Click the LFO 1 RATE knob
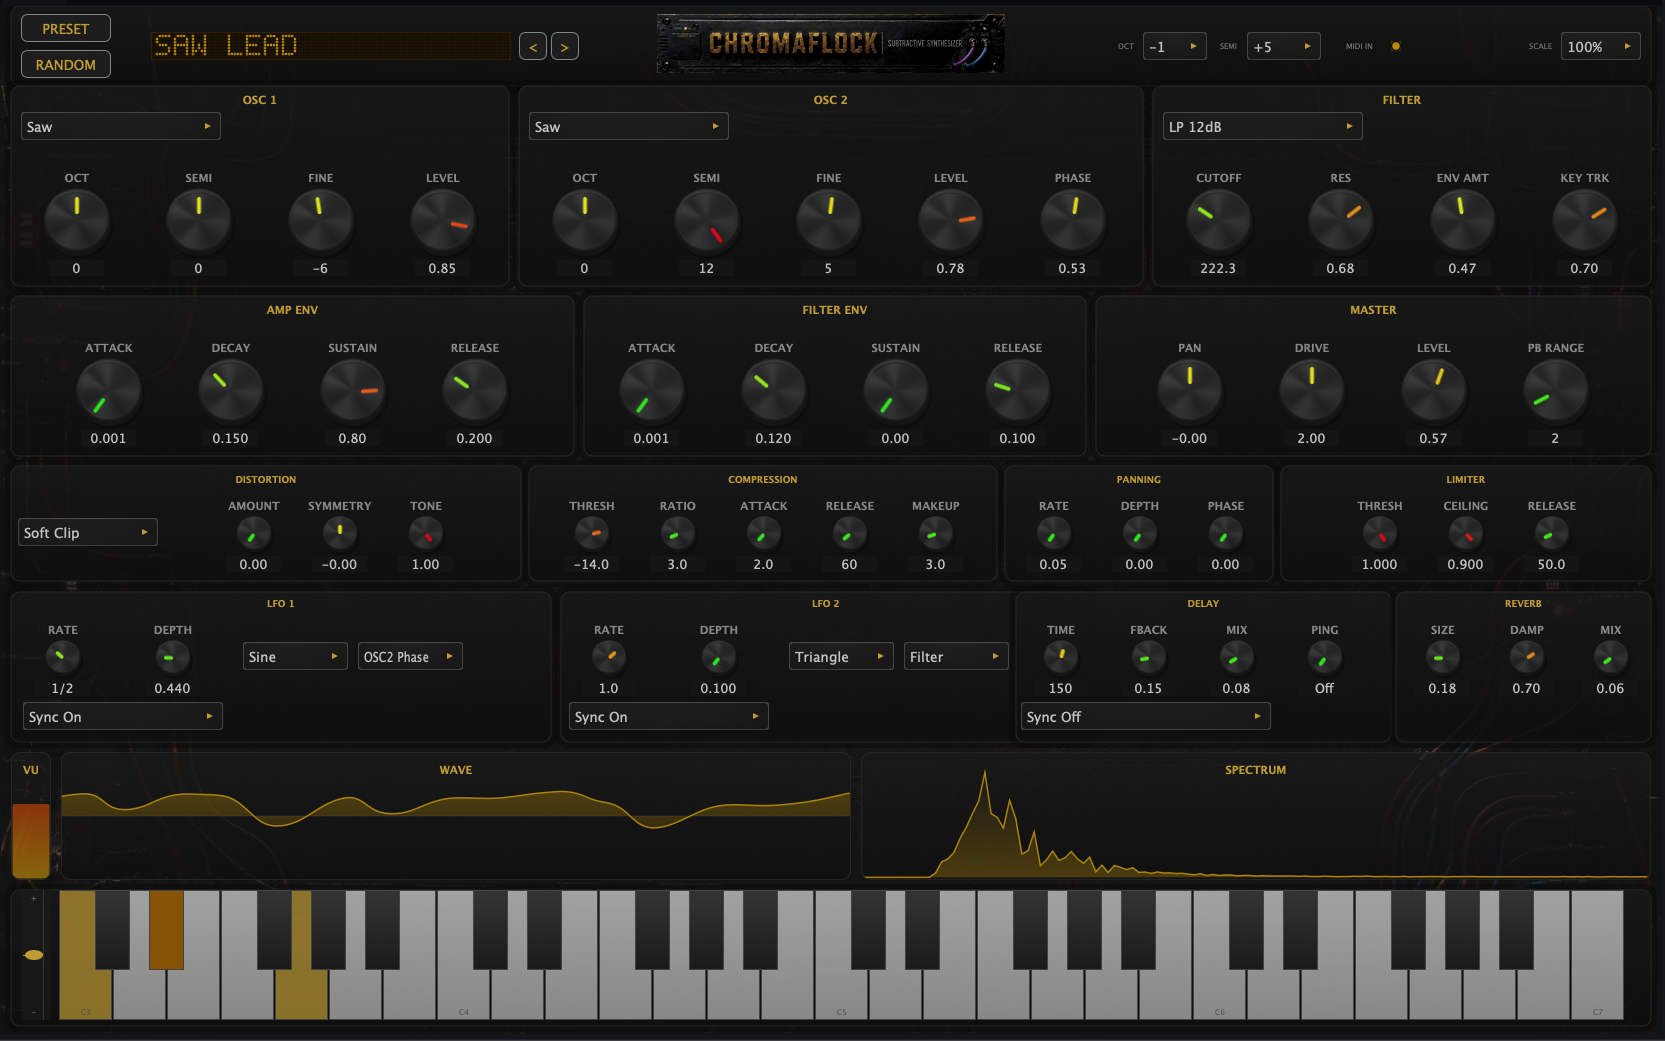The width and height of the screenshot is (1665, 1041). click(63, 657)
